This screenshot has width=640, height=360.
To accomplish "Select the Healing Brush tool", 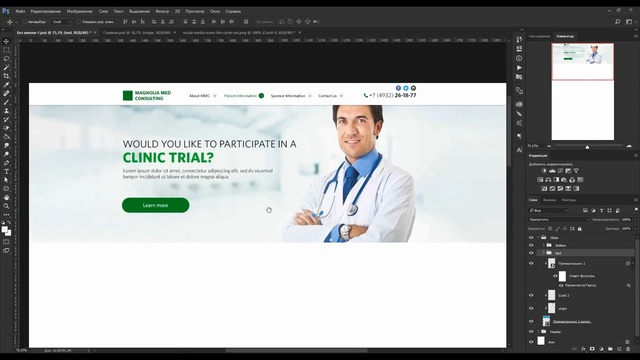I will point(6,93).
